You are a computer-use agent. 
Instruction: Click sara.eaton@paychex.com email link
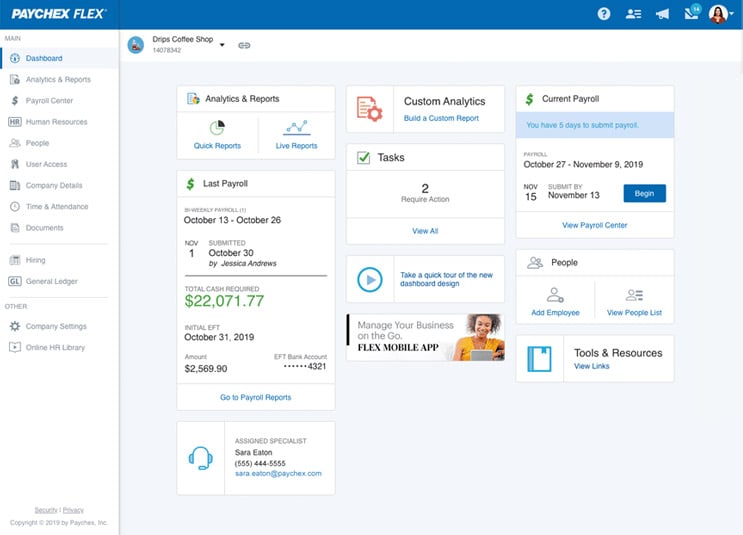(278, 473)
